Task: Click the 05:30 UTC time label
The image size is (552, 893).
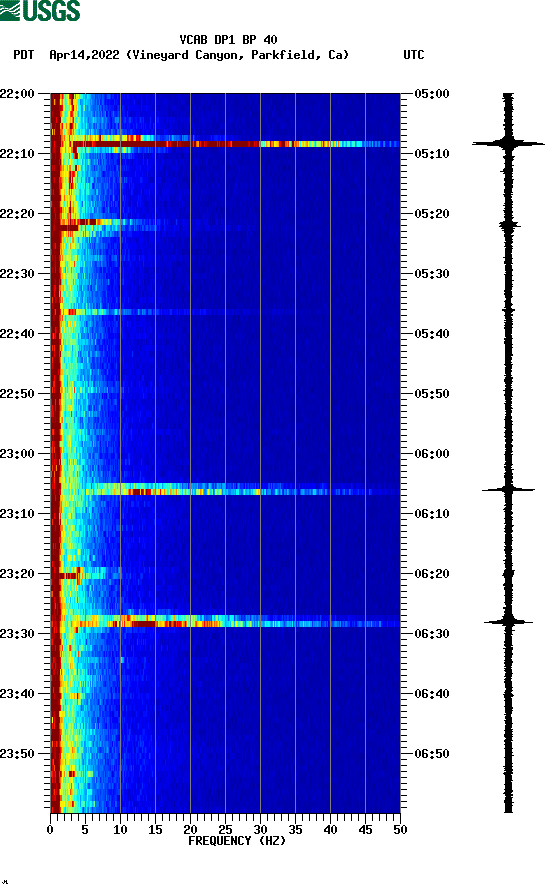Action: click(x=432, y=274)
